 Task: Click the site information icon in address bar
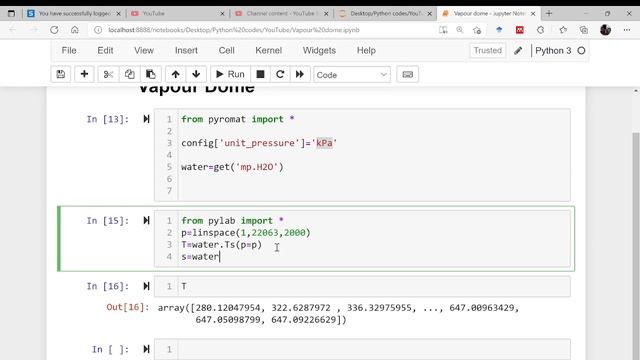(98, 30)
